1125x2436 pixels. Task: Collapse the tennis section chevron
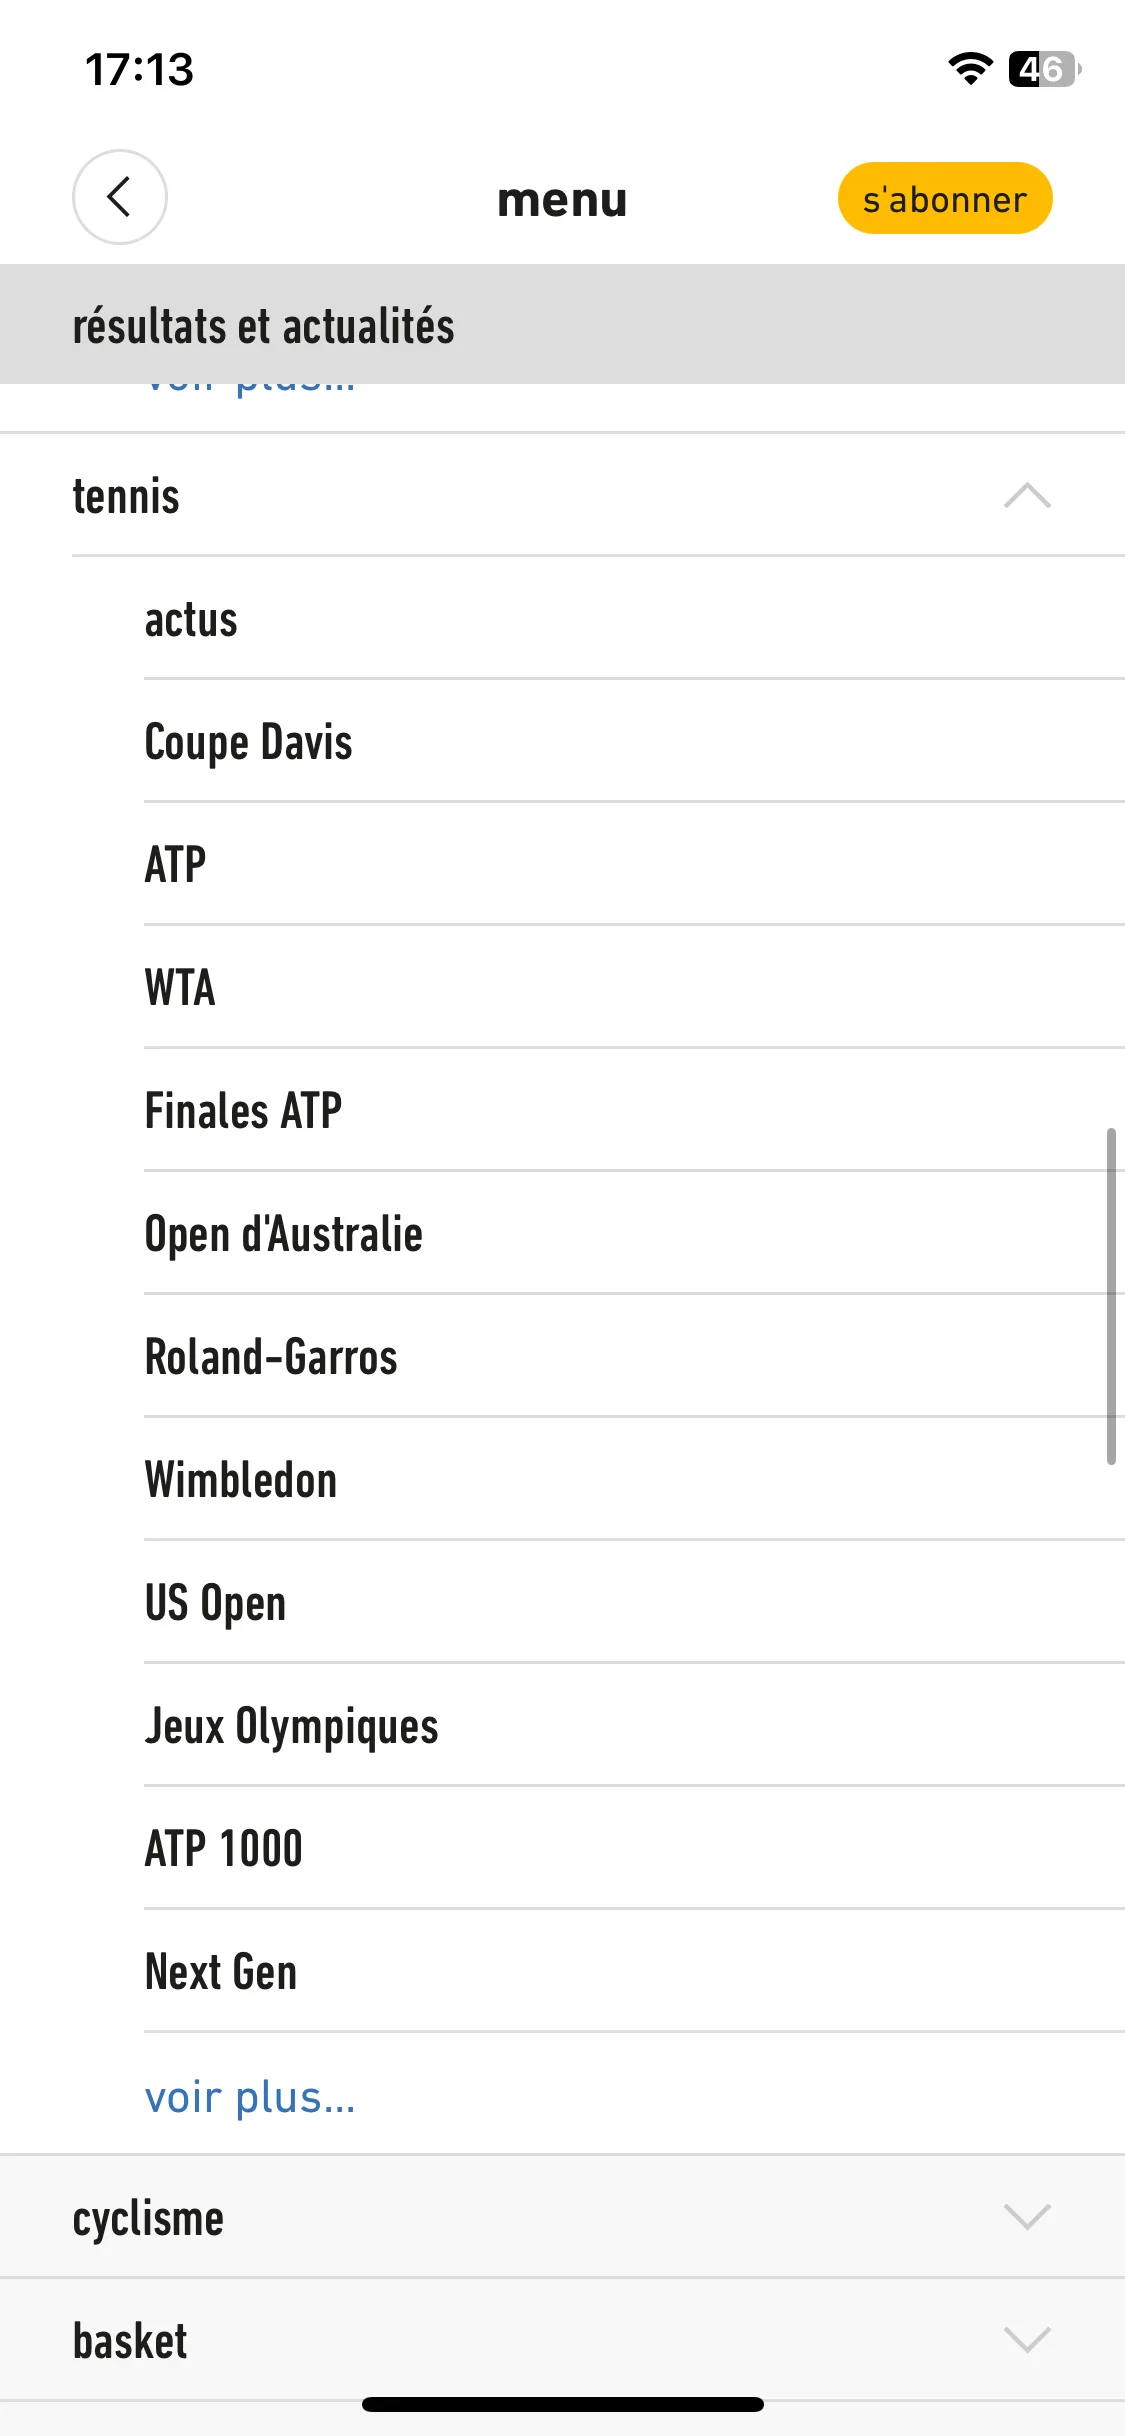pos(1027,495)
